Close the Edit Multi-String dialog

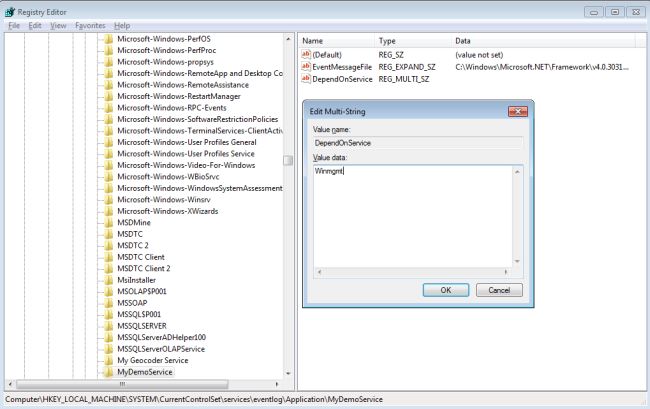(x=518, y=111)
